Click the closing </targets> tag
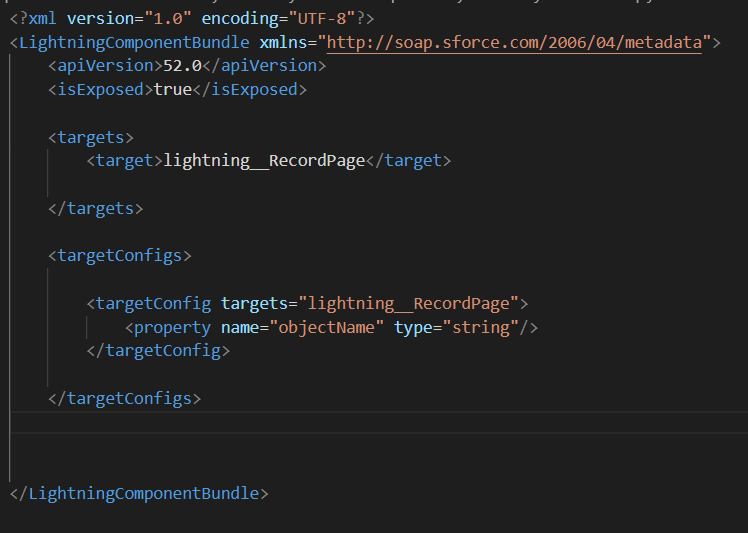 click(x=95, y=209)
